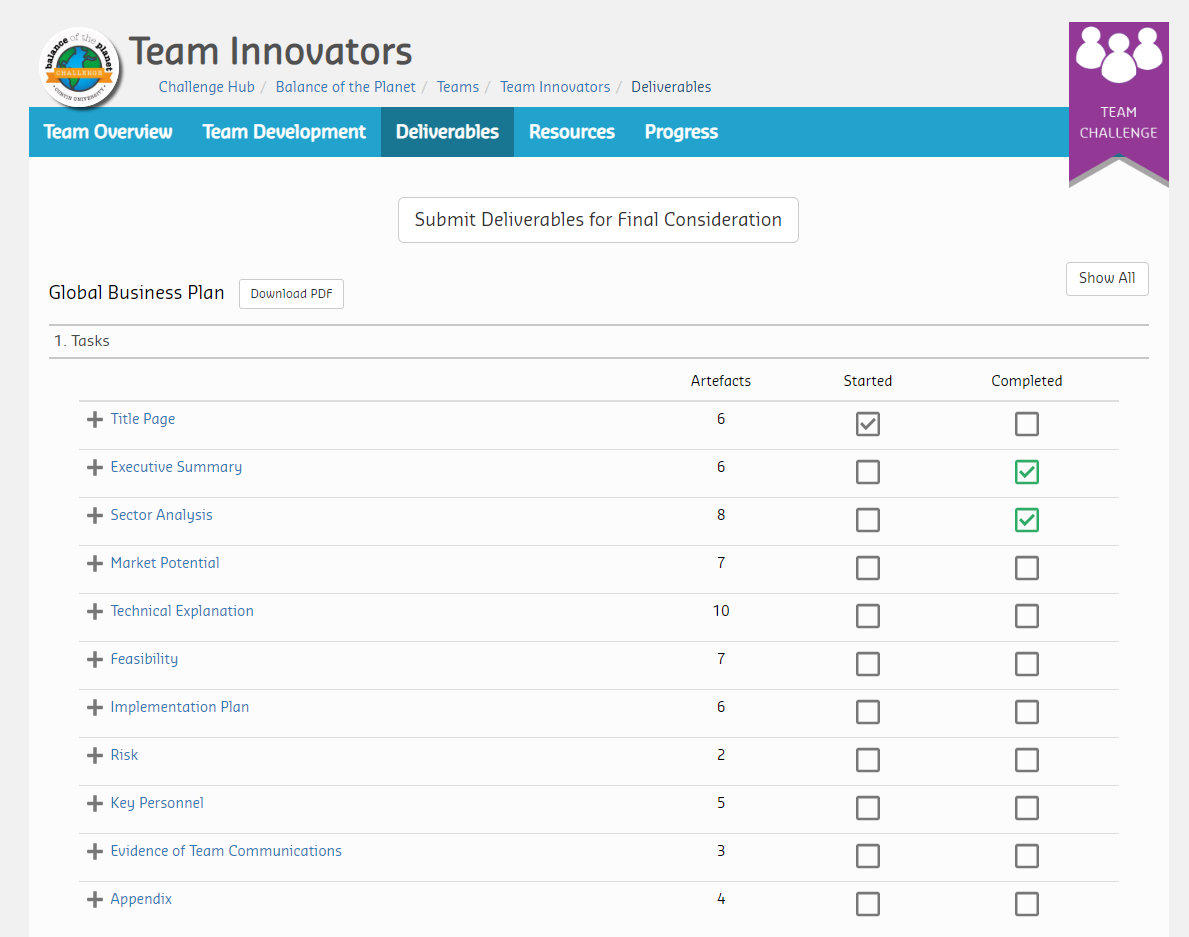Click plus icon beside Risk
Image resolution: width=1189 pixels, height=937 pixels.
[x=95, y=756]
